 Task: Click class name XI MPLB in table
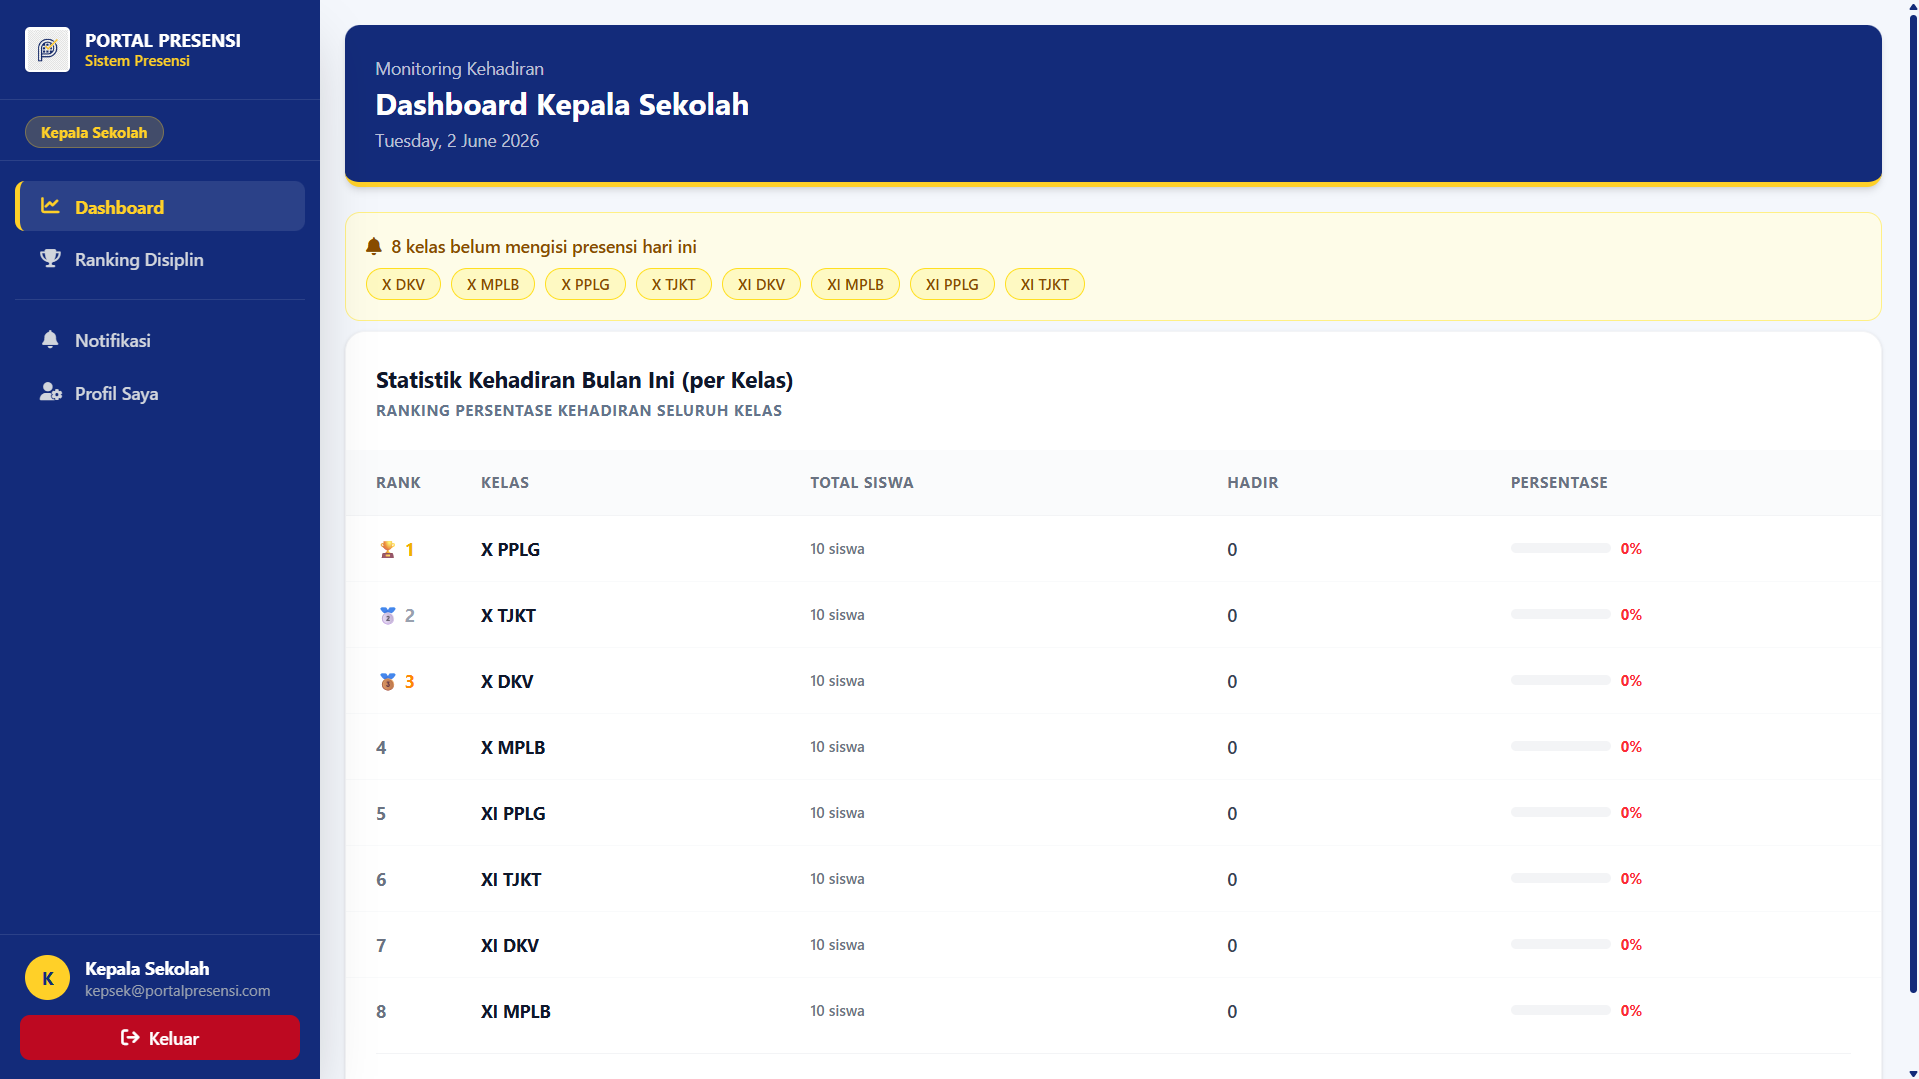[516, 1011]
